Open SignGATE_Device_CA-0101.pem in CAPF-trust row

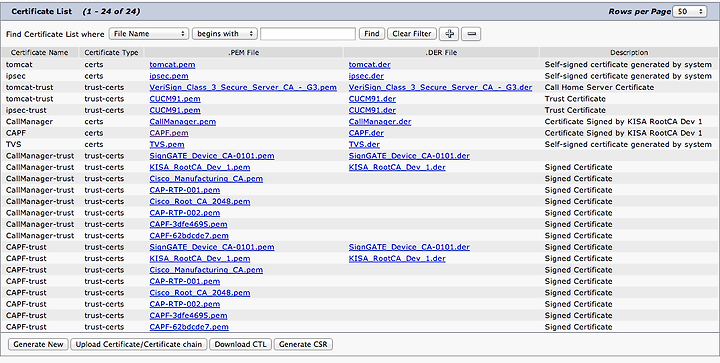point(212,247)
